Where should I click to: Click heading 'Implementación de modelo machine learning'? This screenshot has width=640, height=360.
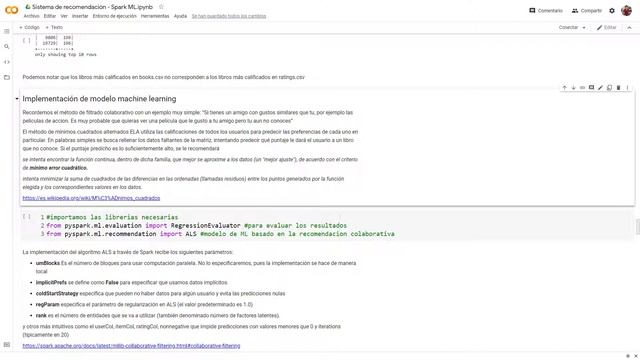click(x=99, y=99)
